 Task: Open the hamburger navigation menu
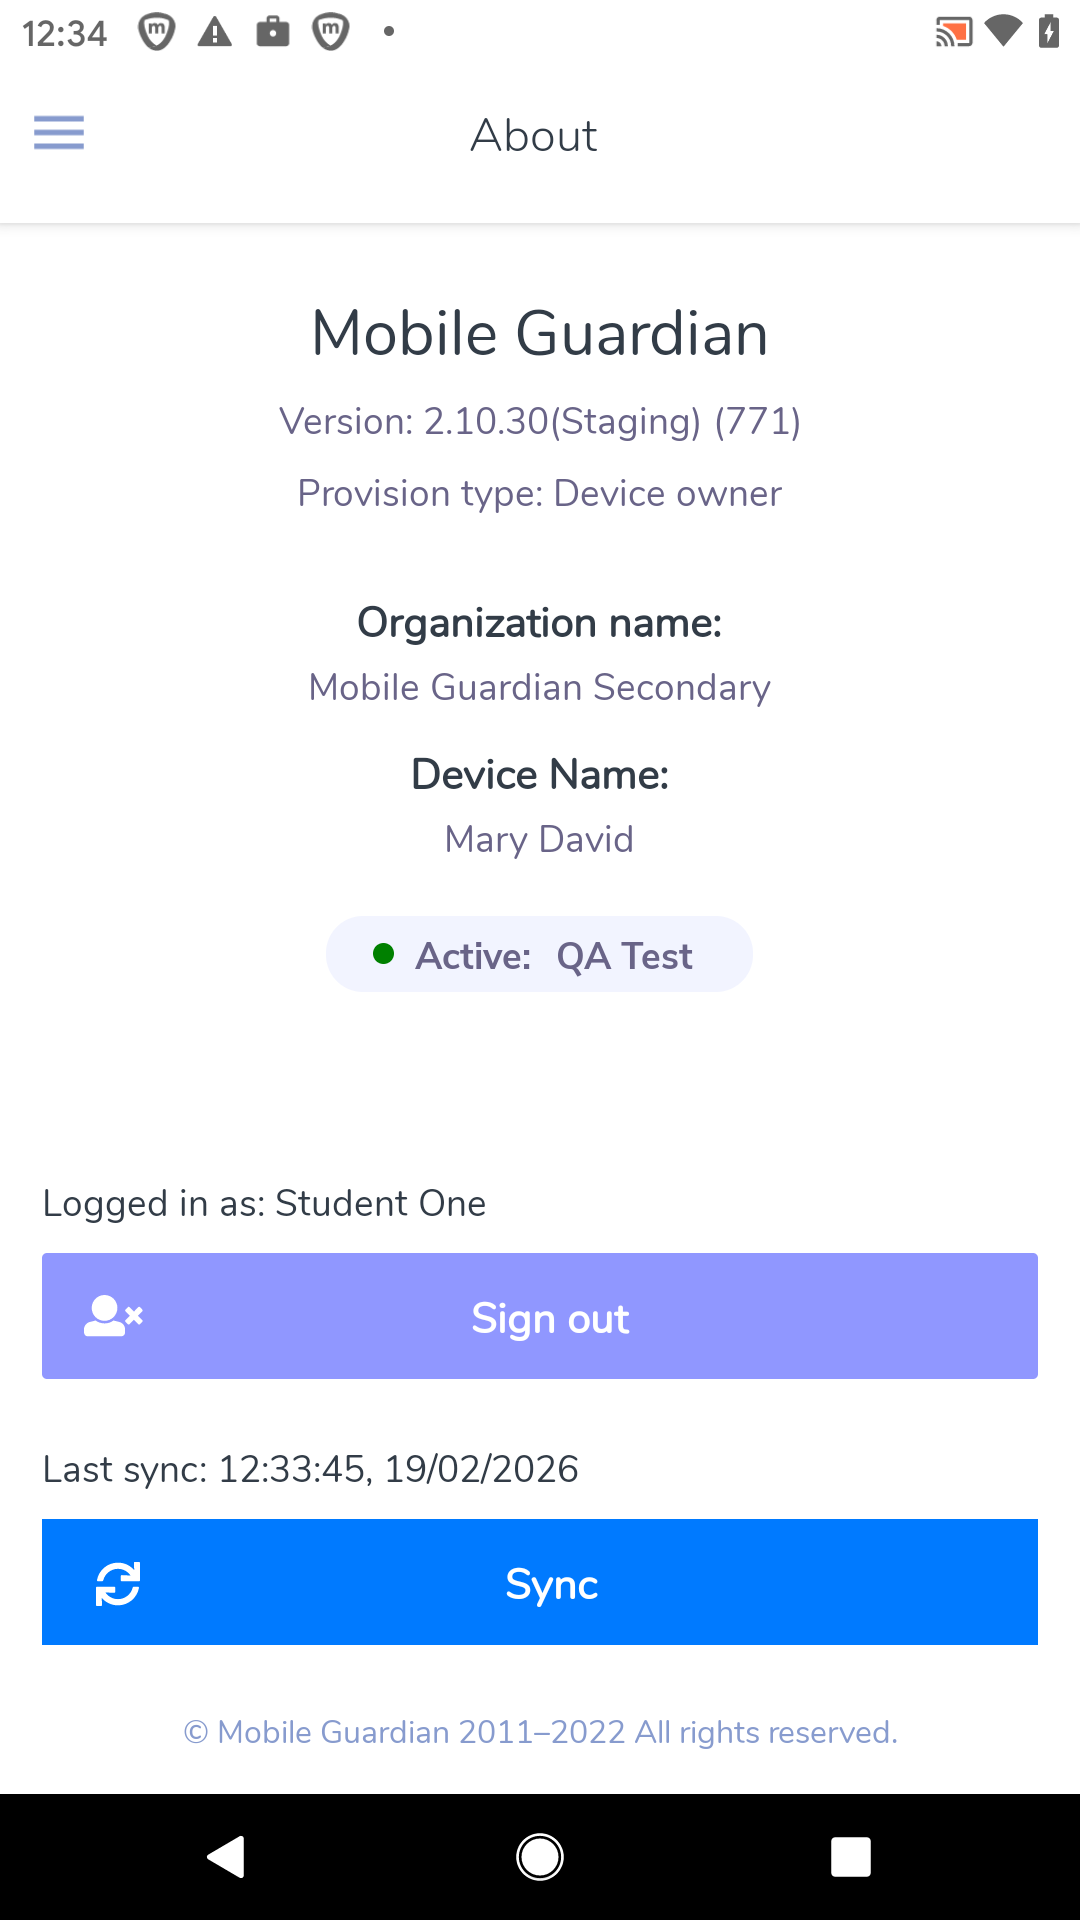59,132
